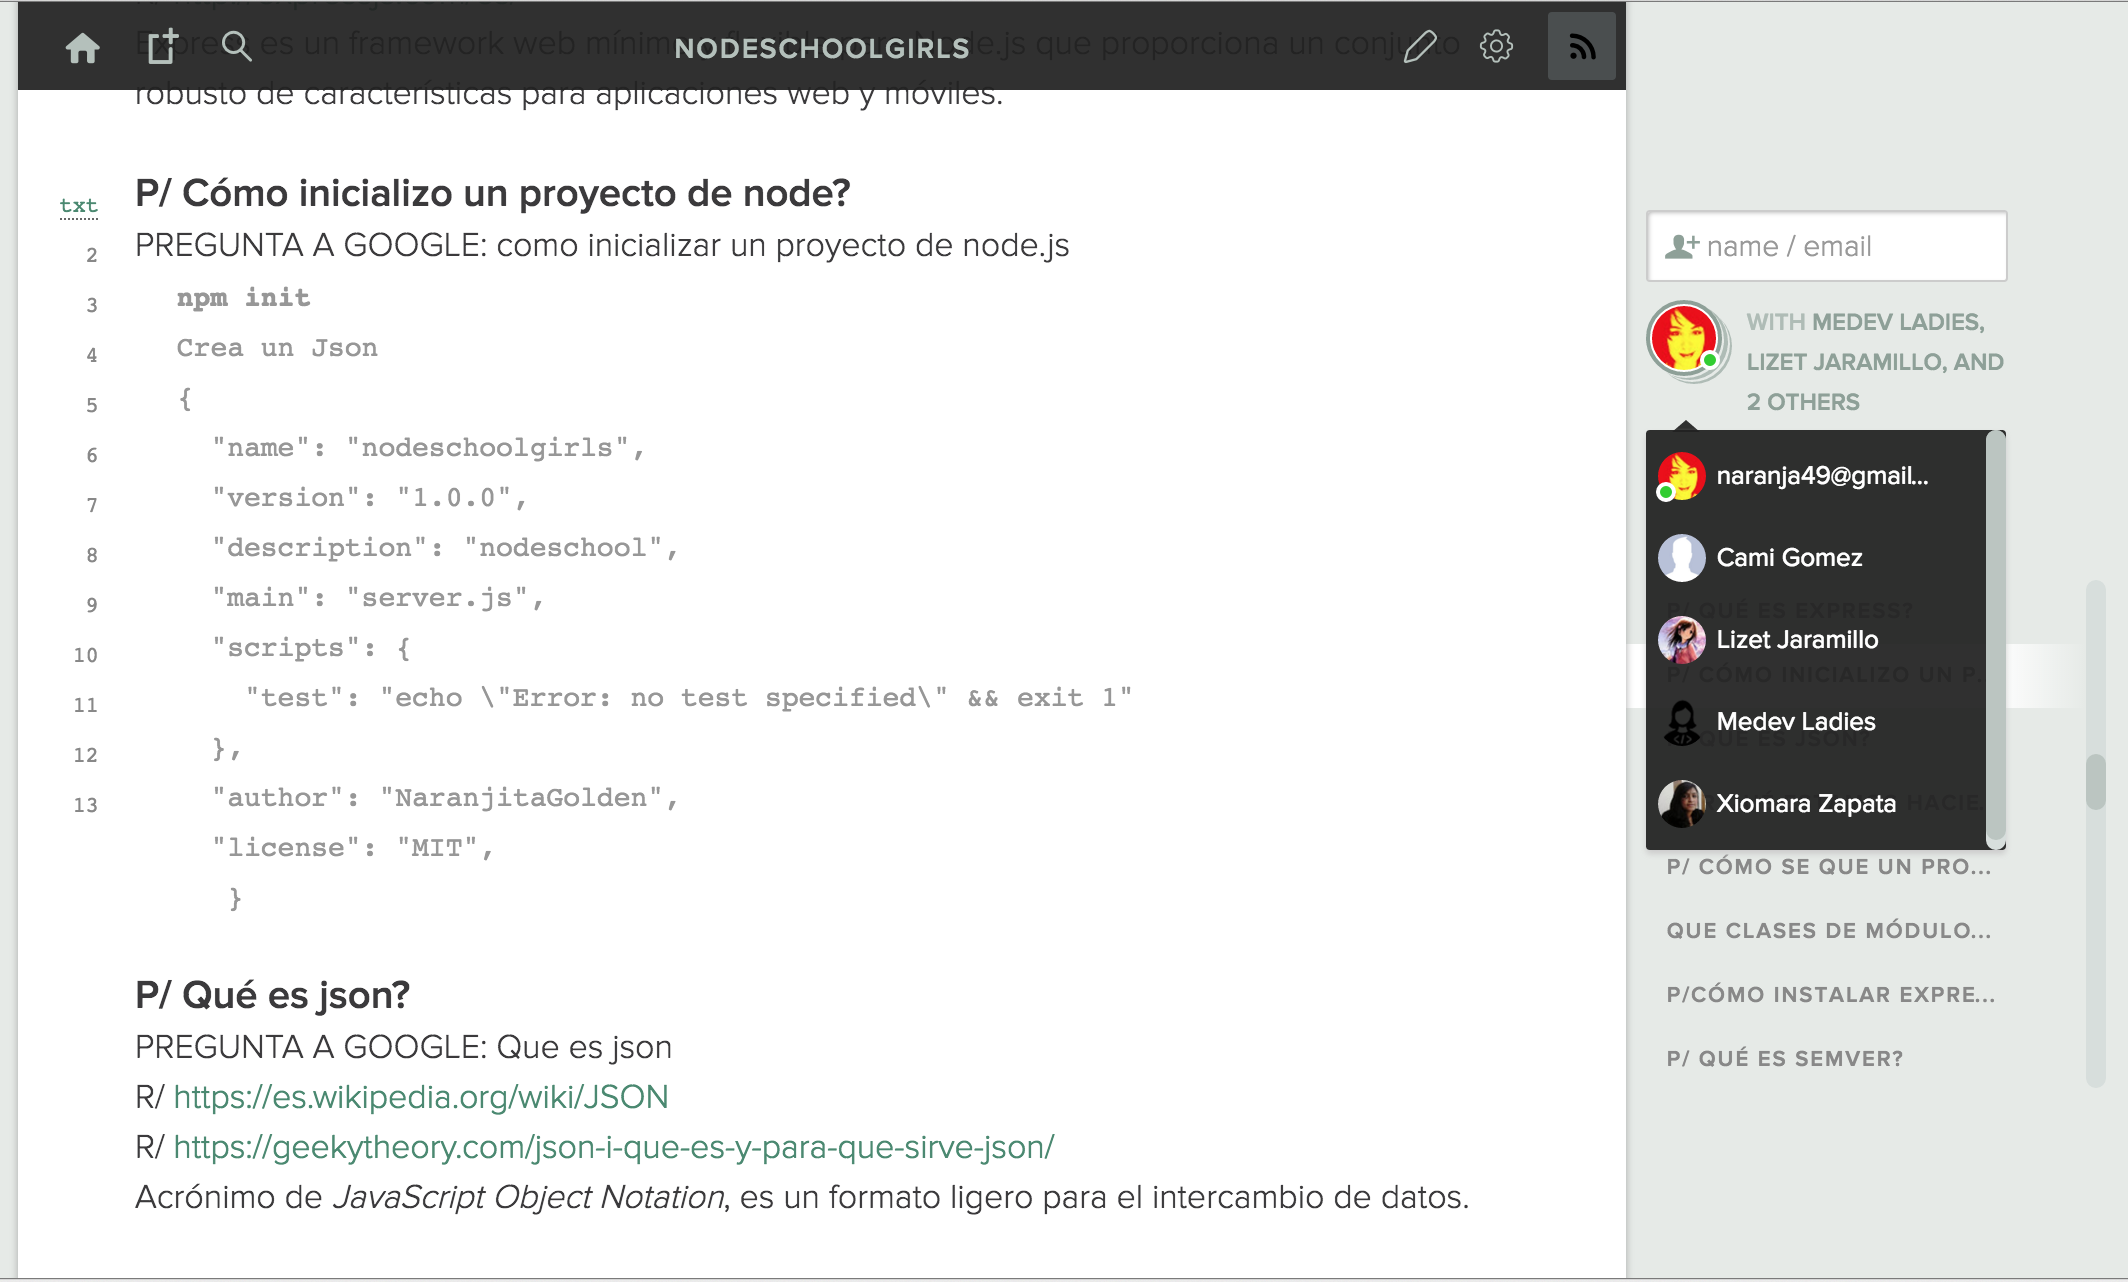Choose Lizet Jaramillo from the list
Image resolution: width=2128 pixels, height=1282 pixels.
pos(1797,640)
